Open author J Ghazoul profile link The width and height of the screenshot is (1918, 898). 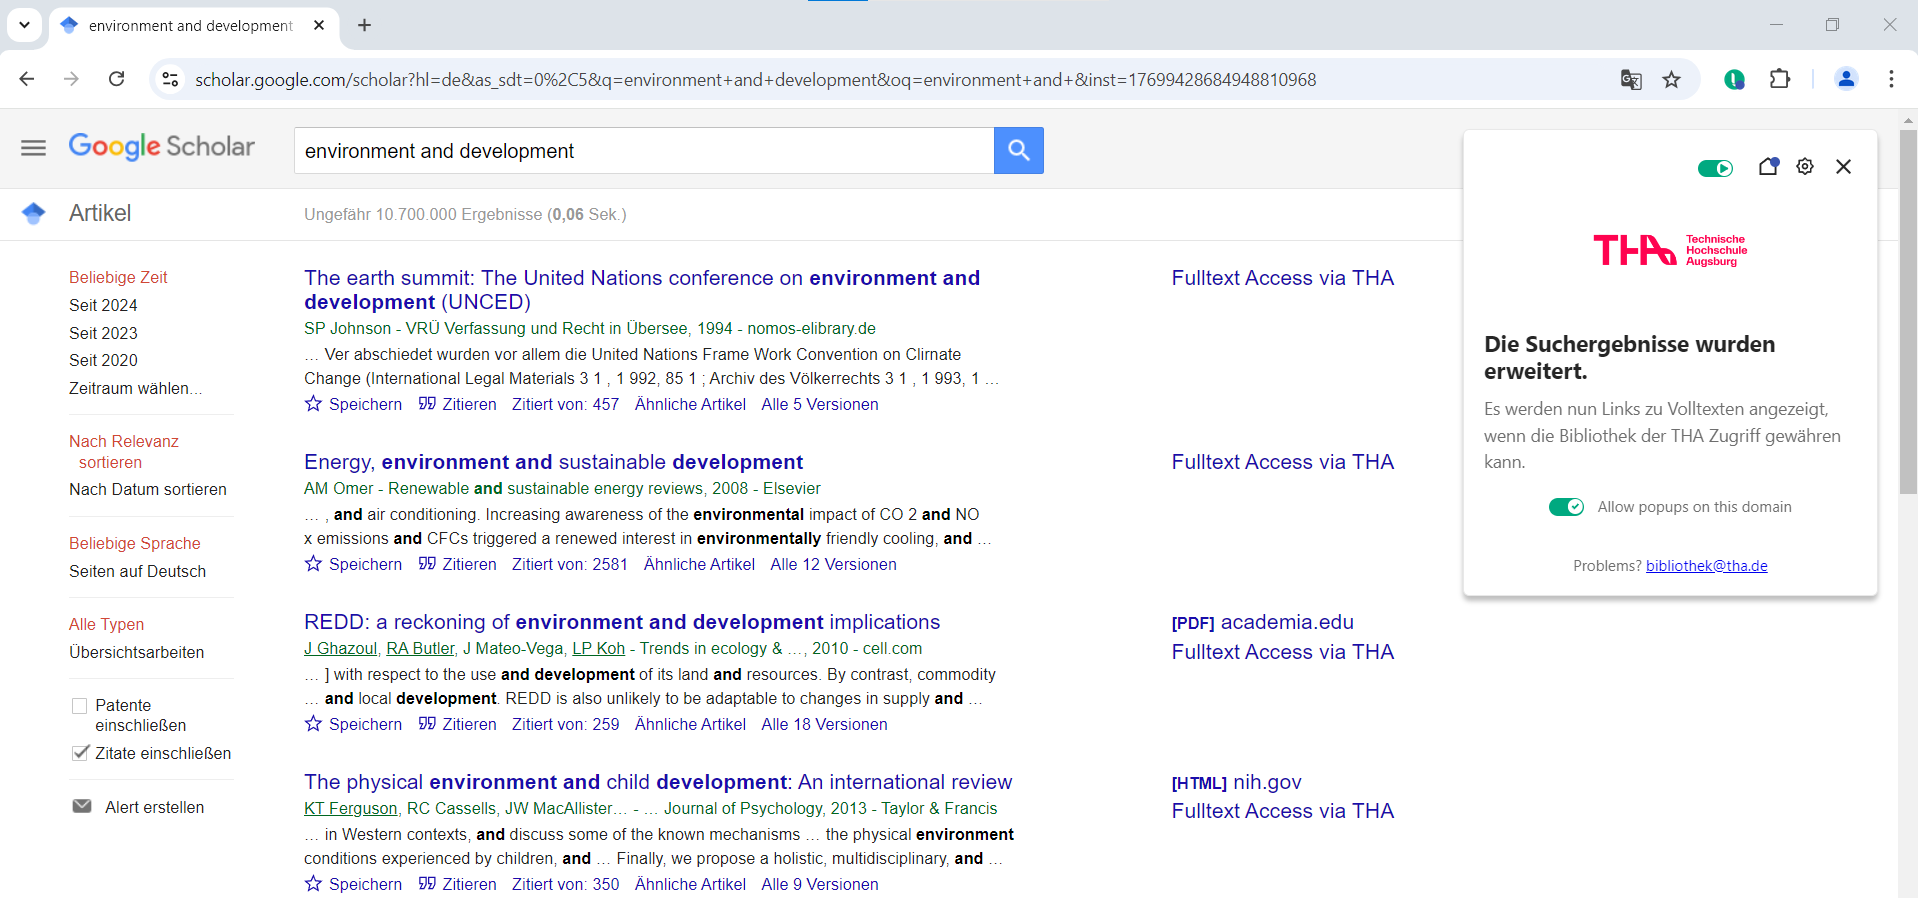point(340,648)
